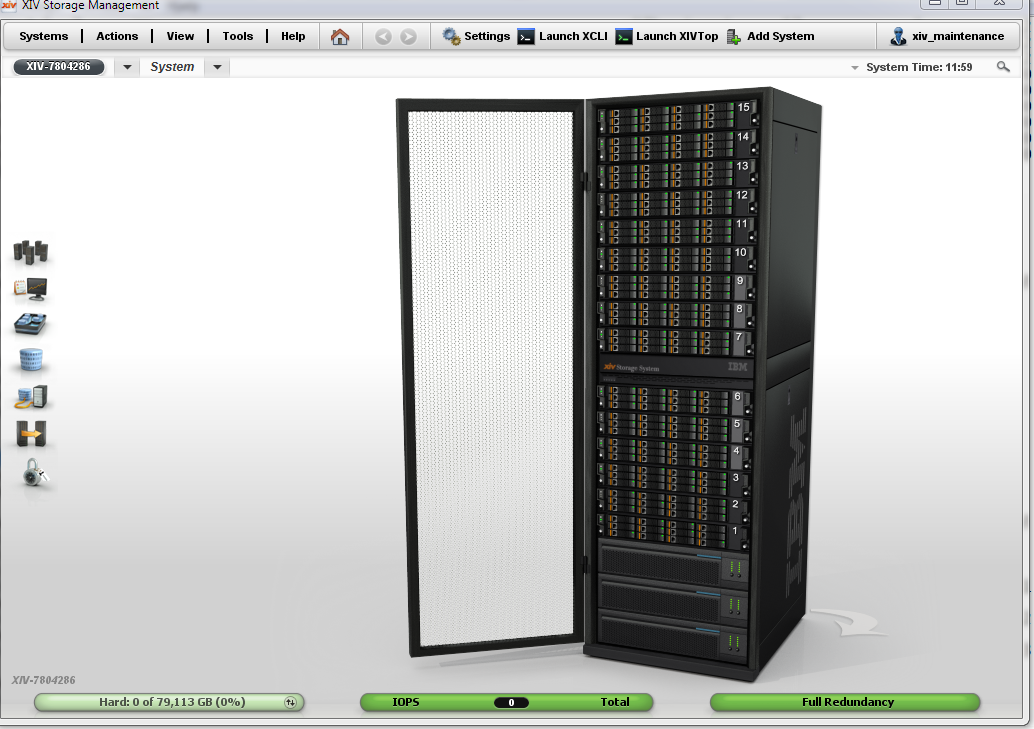Select the Hosts and Clusters sidebar icon
This screenshot has width=1034, height=729.
pos(31,397)
